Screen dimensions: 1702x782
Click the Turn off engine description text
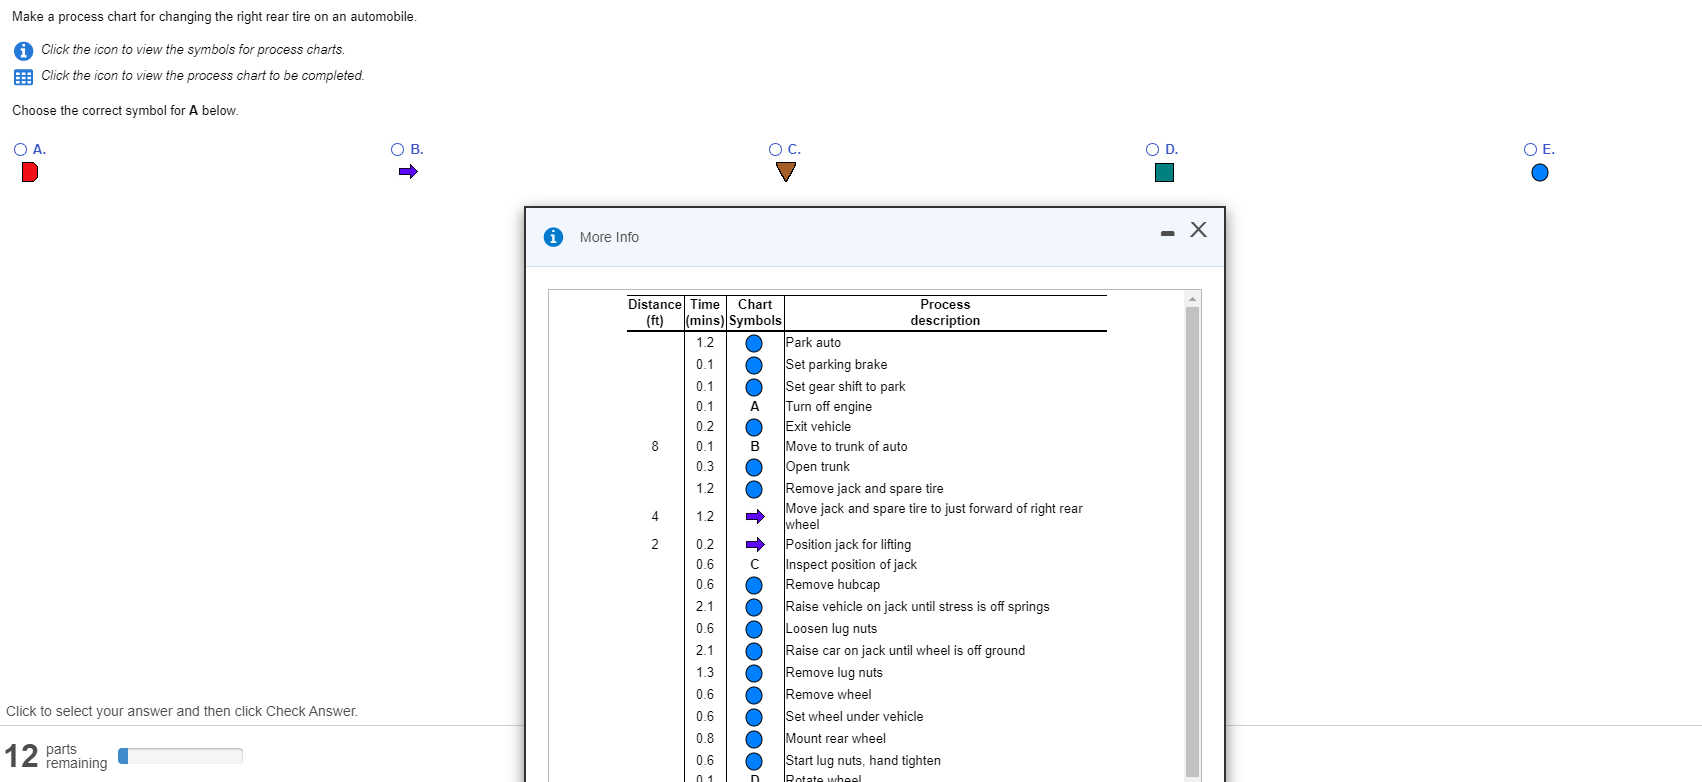829,406
